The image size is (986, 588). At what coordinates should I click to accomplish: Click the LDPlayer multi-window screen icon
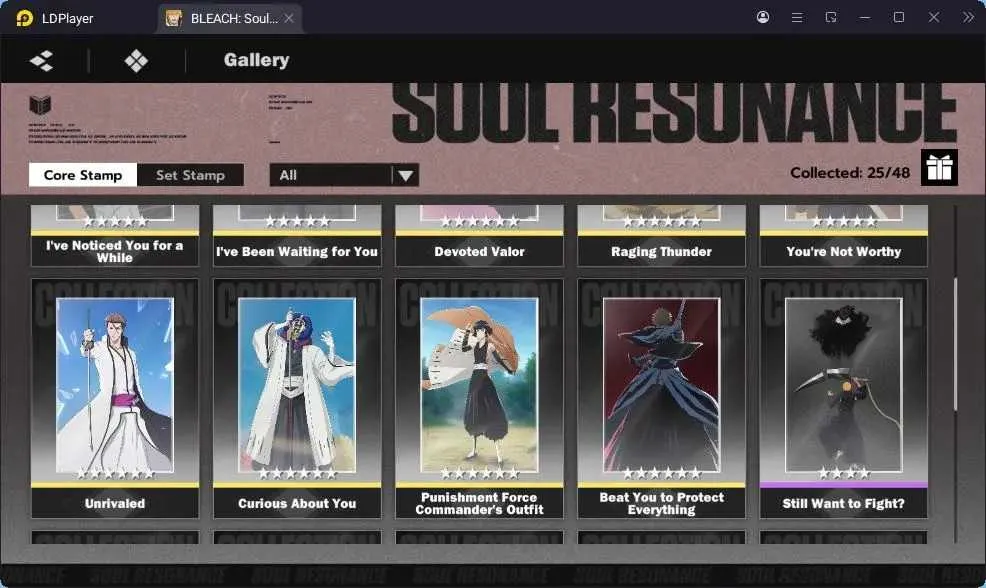tap(831, 17)
